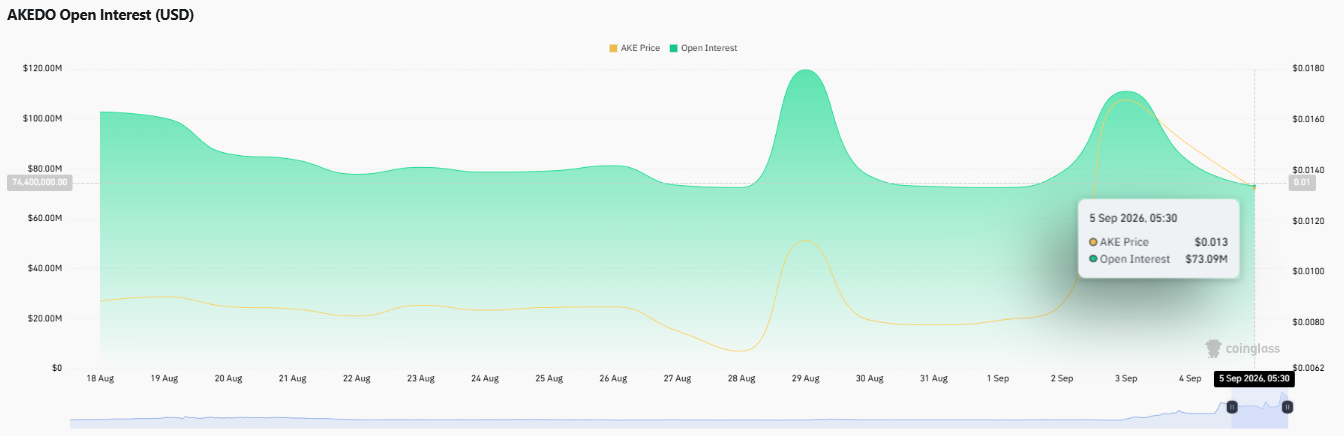The image size is (1344, 436).
Task: Click the $40.00M y-axis label
Action: pos(46,268)
